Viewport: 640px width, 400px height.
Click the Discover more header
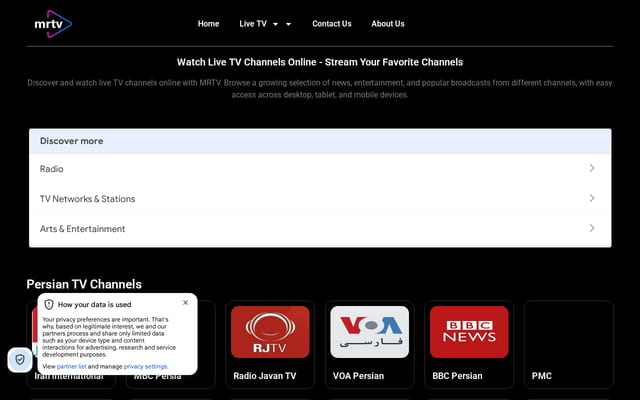pyautogui.click(x=320, y=141)
